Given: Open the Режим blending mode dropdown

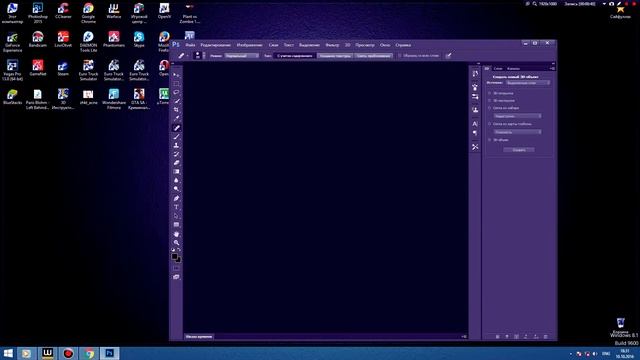Looking at the screenshot, I should (x=242, y=56).
